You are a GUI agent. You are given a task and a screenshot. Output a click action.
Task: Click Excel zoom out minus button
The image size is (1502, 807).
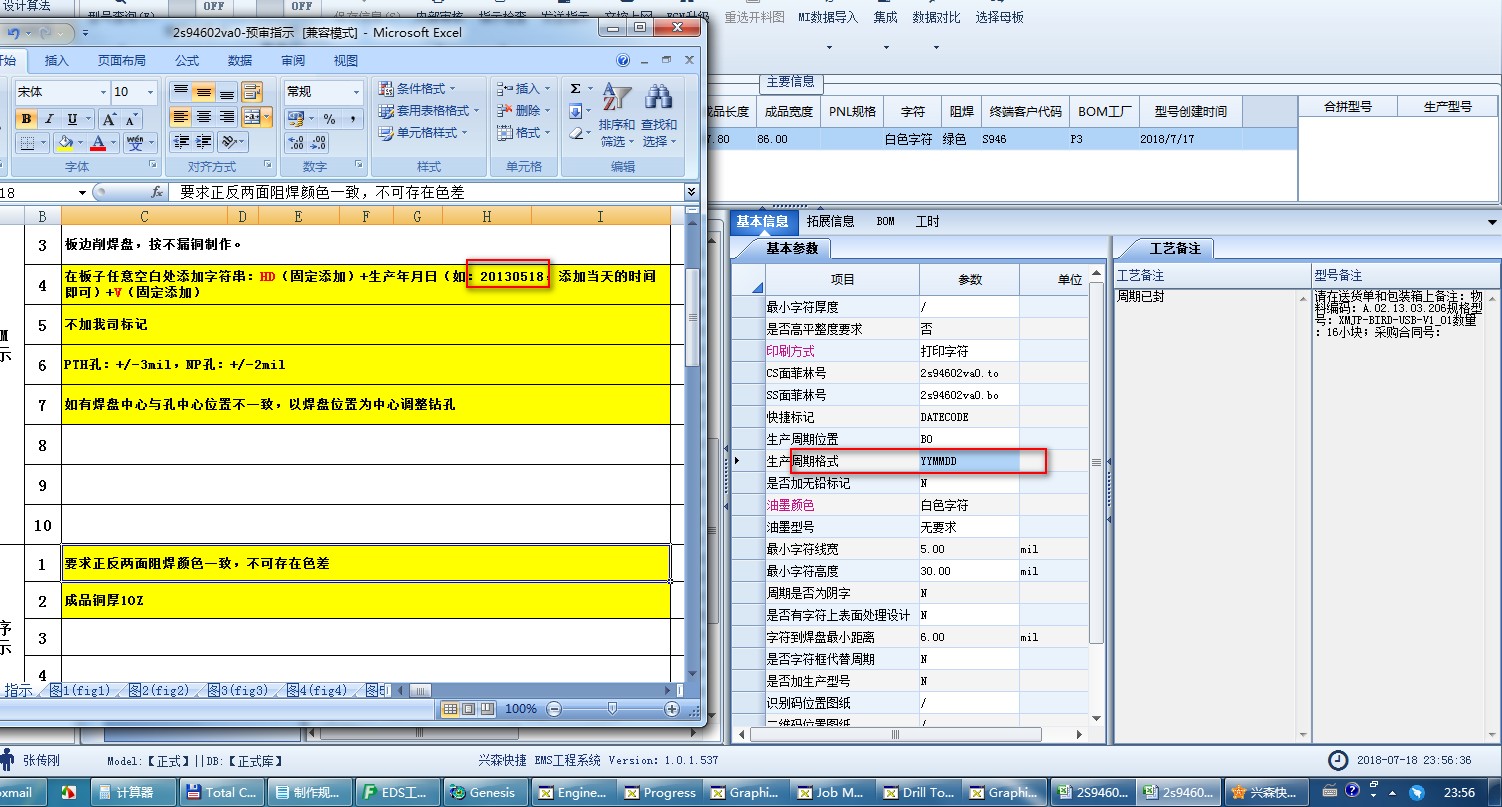pyautogui.click(x=554, y=709)
